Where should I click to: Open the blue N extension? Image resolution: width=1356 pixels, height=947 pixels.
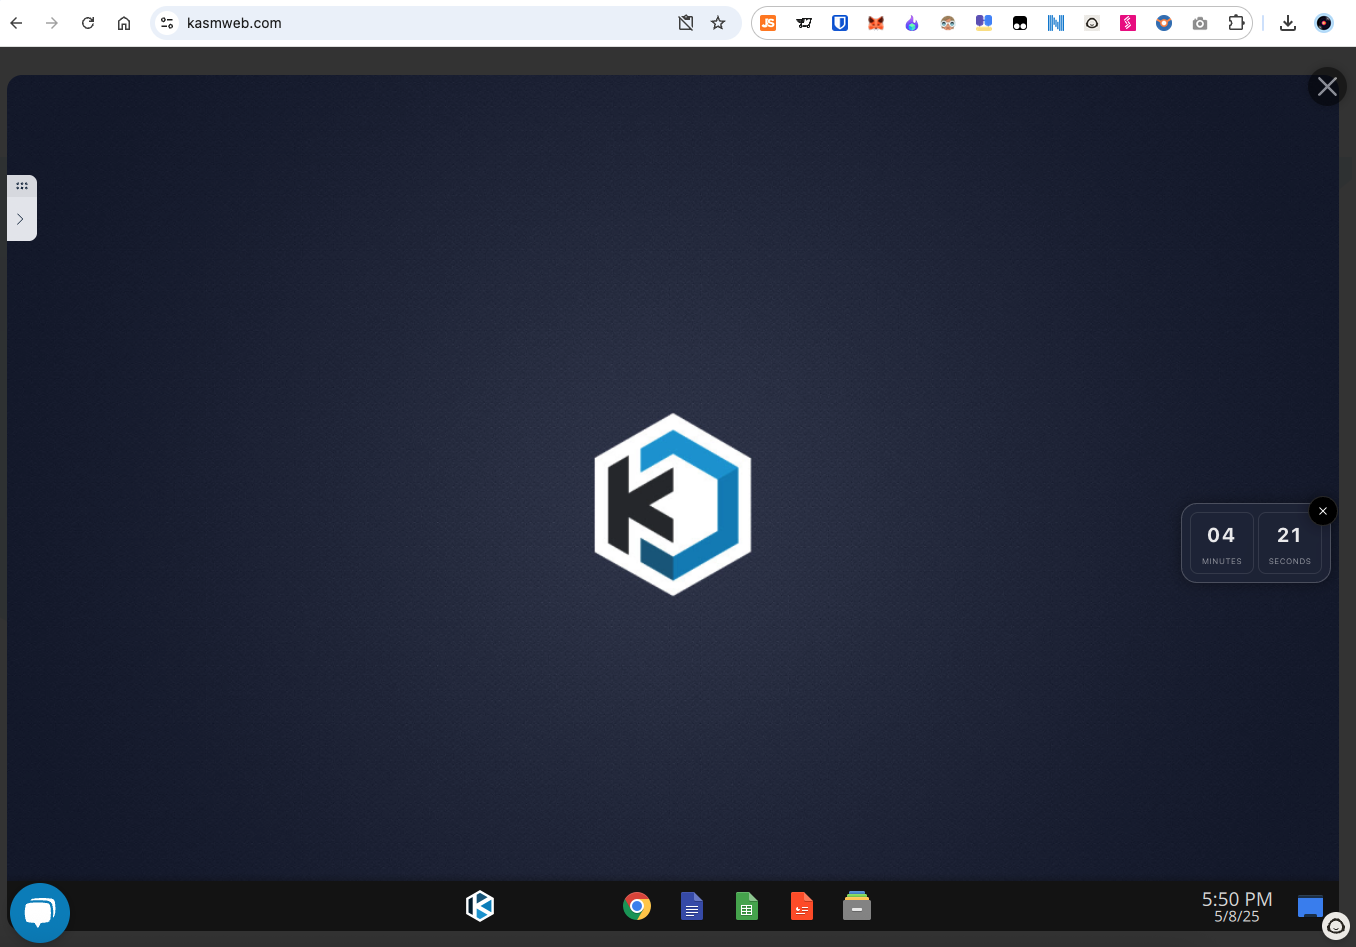[x=1056, y=23]
